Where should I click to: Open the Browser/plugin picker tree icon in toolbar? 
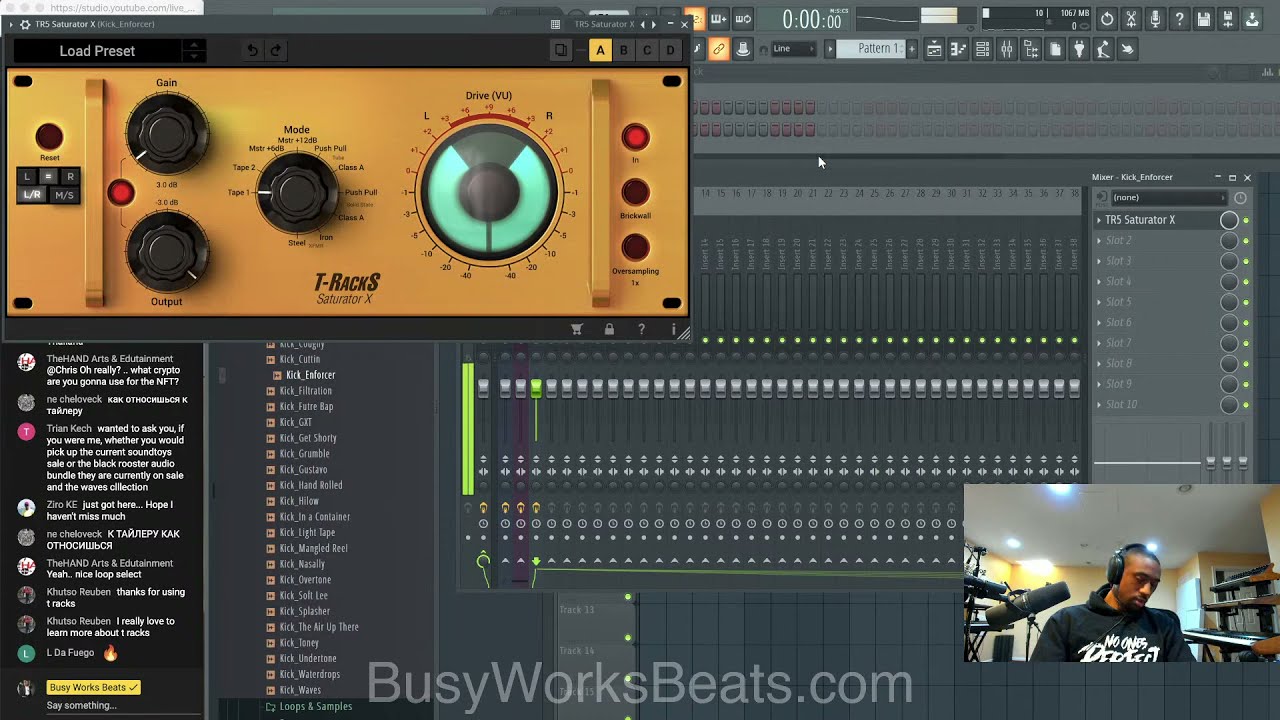tap(1031, 49)
